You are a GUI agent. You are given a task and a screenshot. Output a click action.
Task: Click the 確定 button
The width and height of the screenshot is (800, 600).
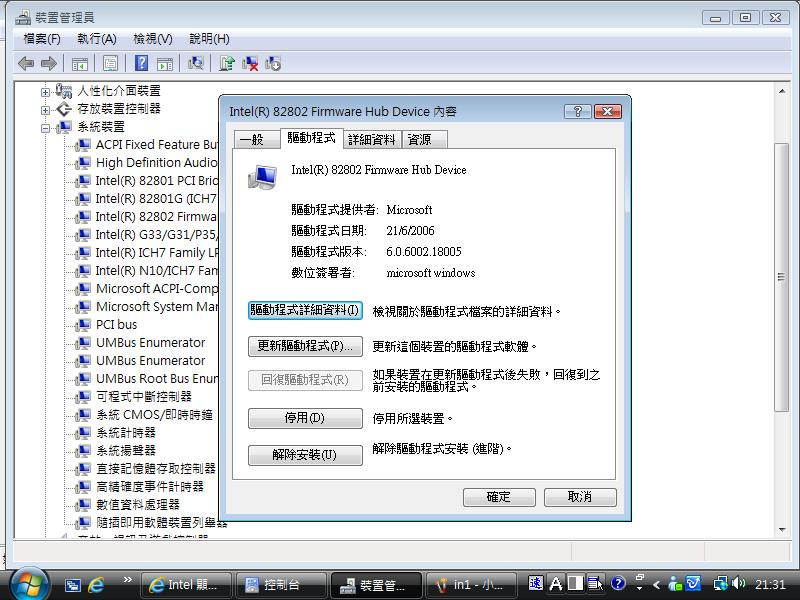[x=499, y=497]
